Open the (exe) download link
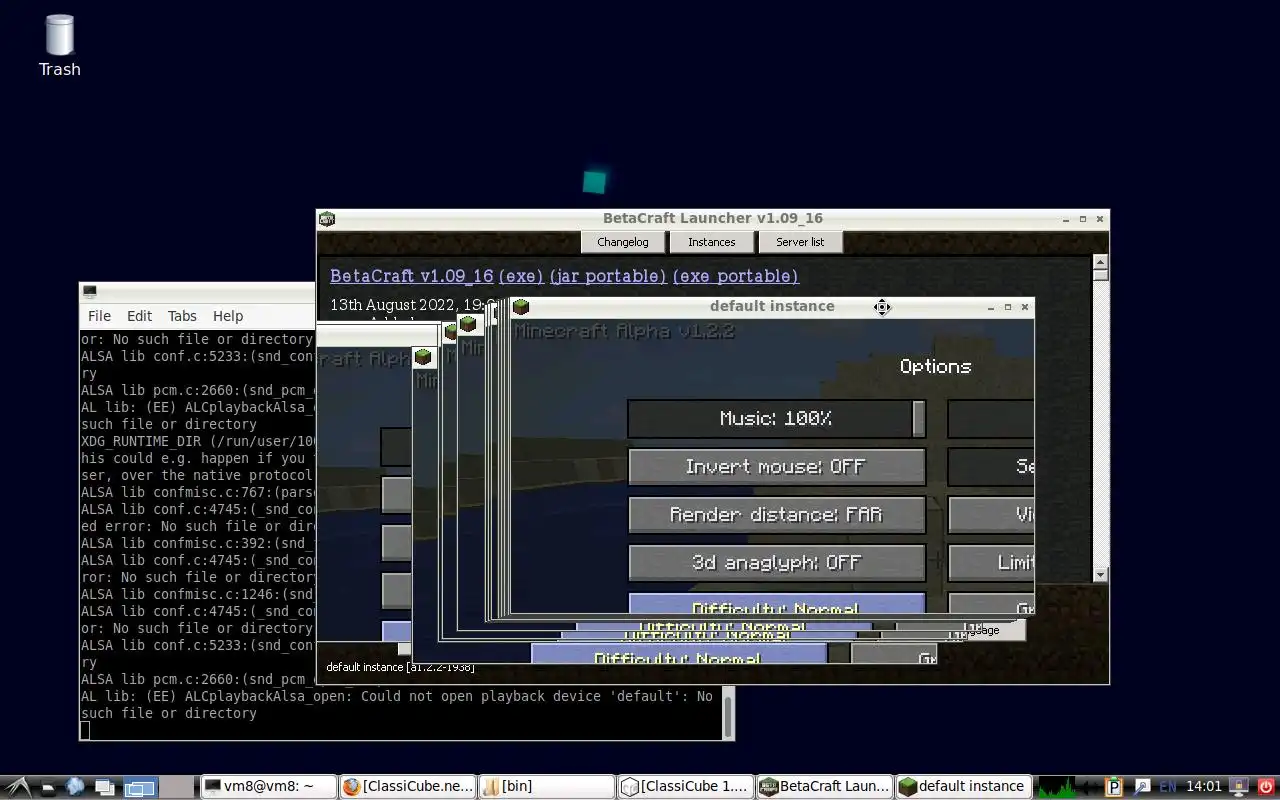 (x=521, y=276)
